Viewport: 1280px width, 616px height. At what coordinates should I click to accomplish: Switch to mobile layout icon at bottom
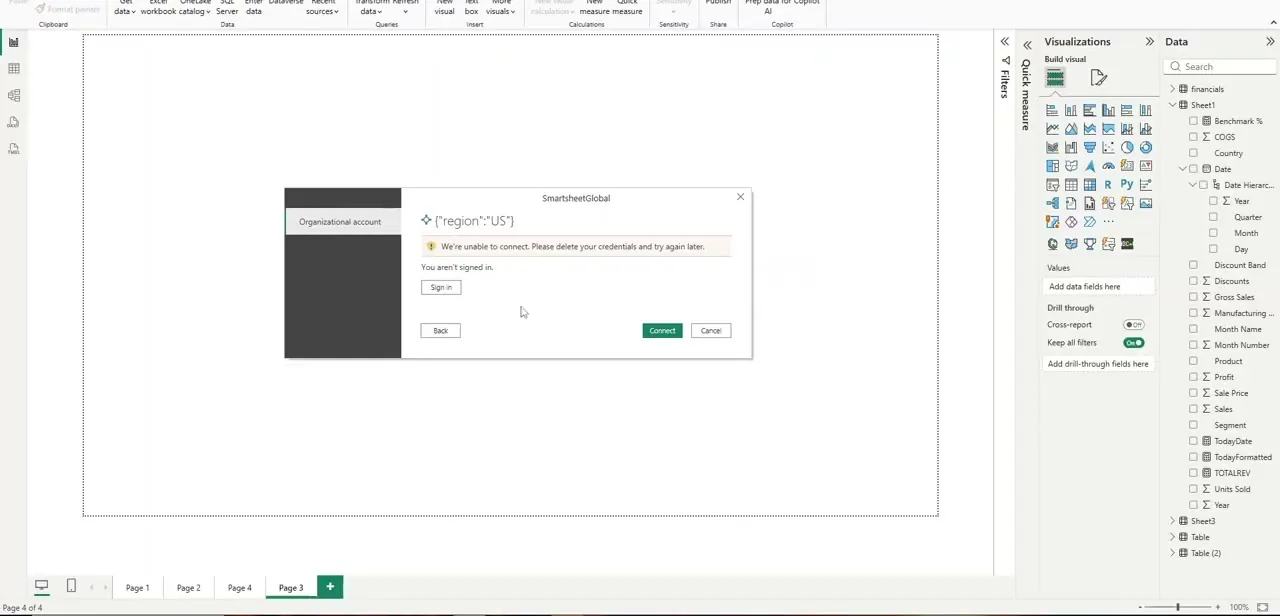click(x=71, y=586)
